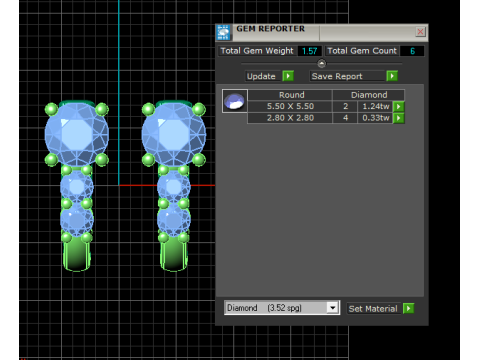Click green arrow next to Update
480x360 pixels.
[x=288, y=76]
